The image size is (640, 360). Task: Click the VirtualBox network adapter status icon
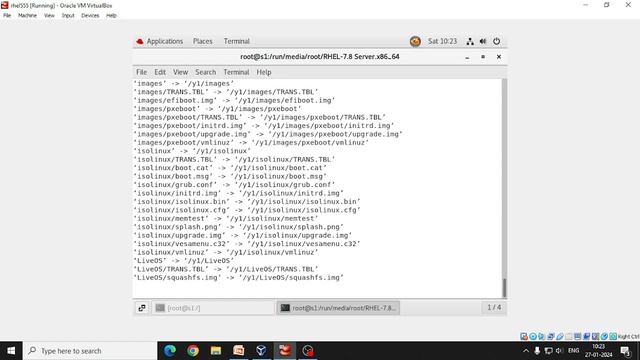551,336
